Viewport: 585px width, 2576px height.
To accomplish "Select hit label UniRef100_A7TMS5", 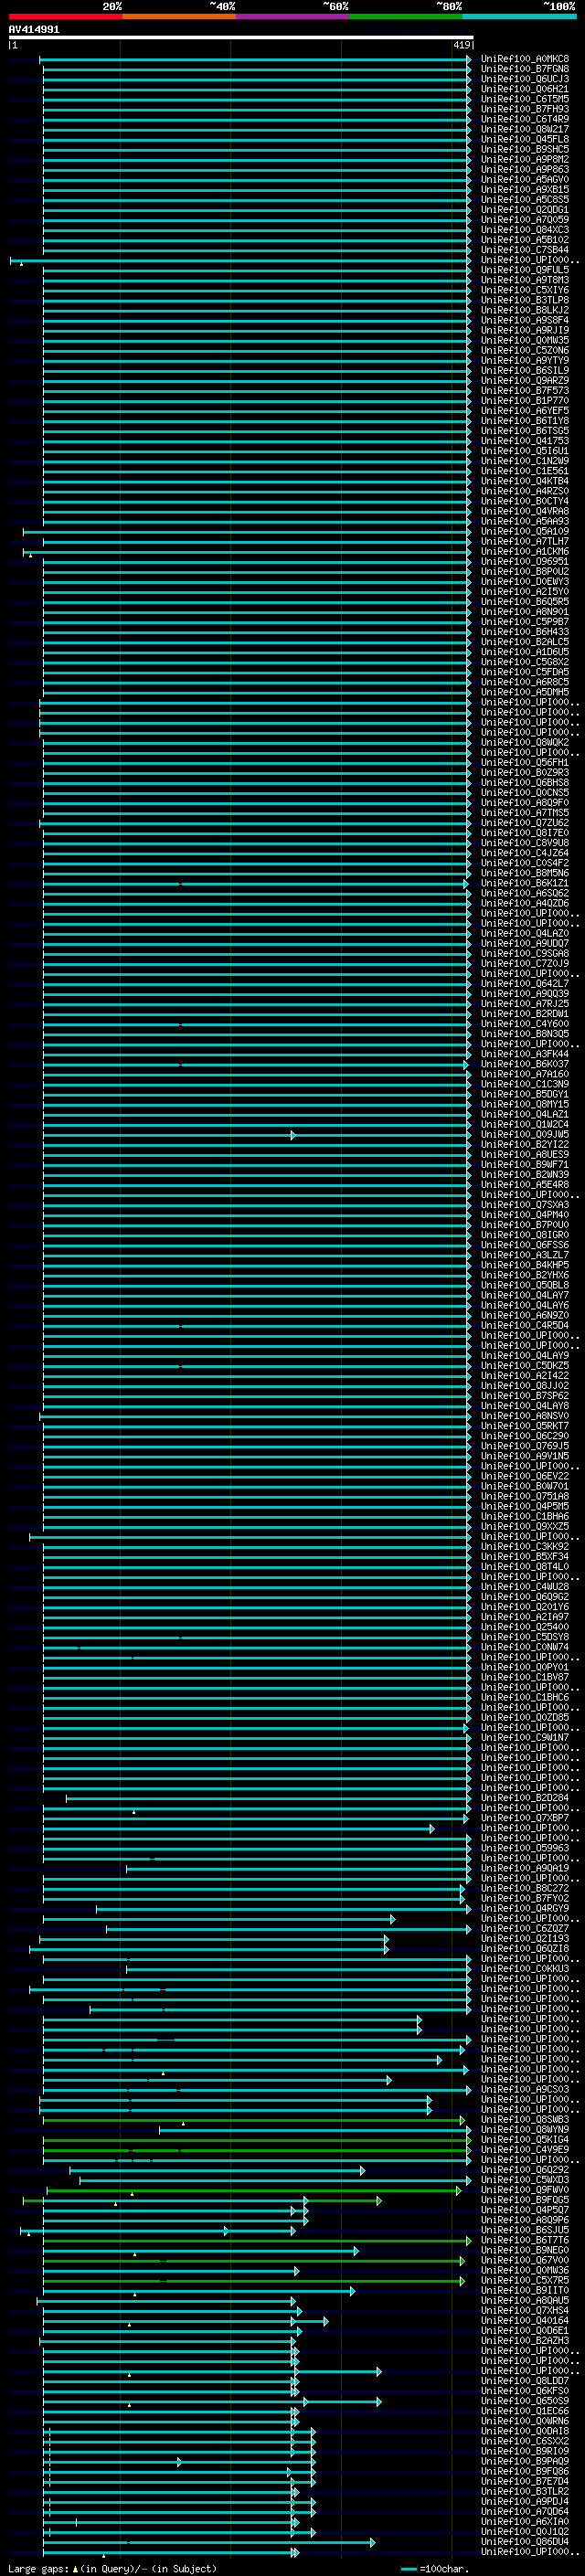I will (524, 813).
